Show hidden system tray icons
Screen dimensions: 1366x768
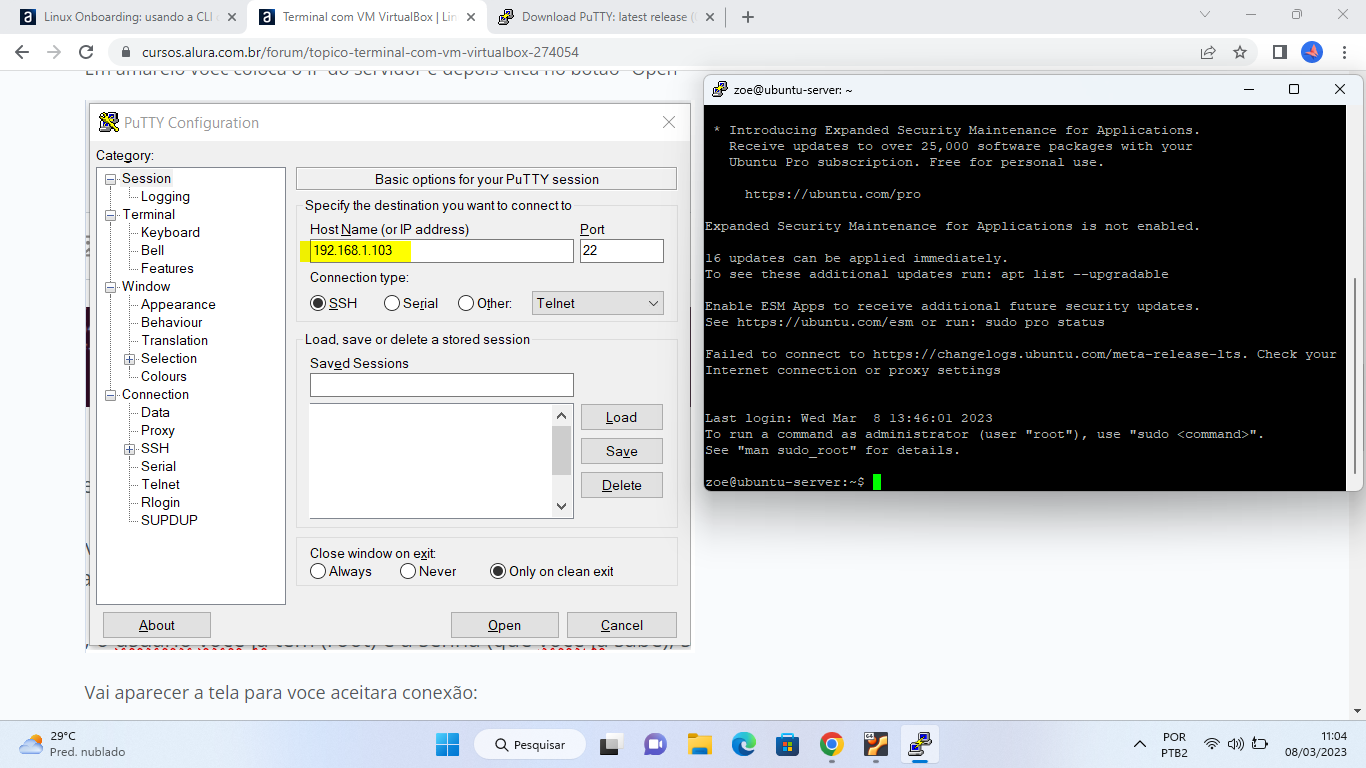(x=1140, y=745)
